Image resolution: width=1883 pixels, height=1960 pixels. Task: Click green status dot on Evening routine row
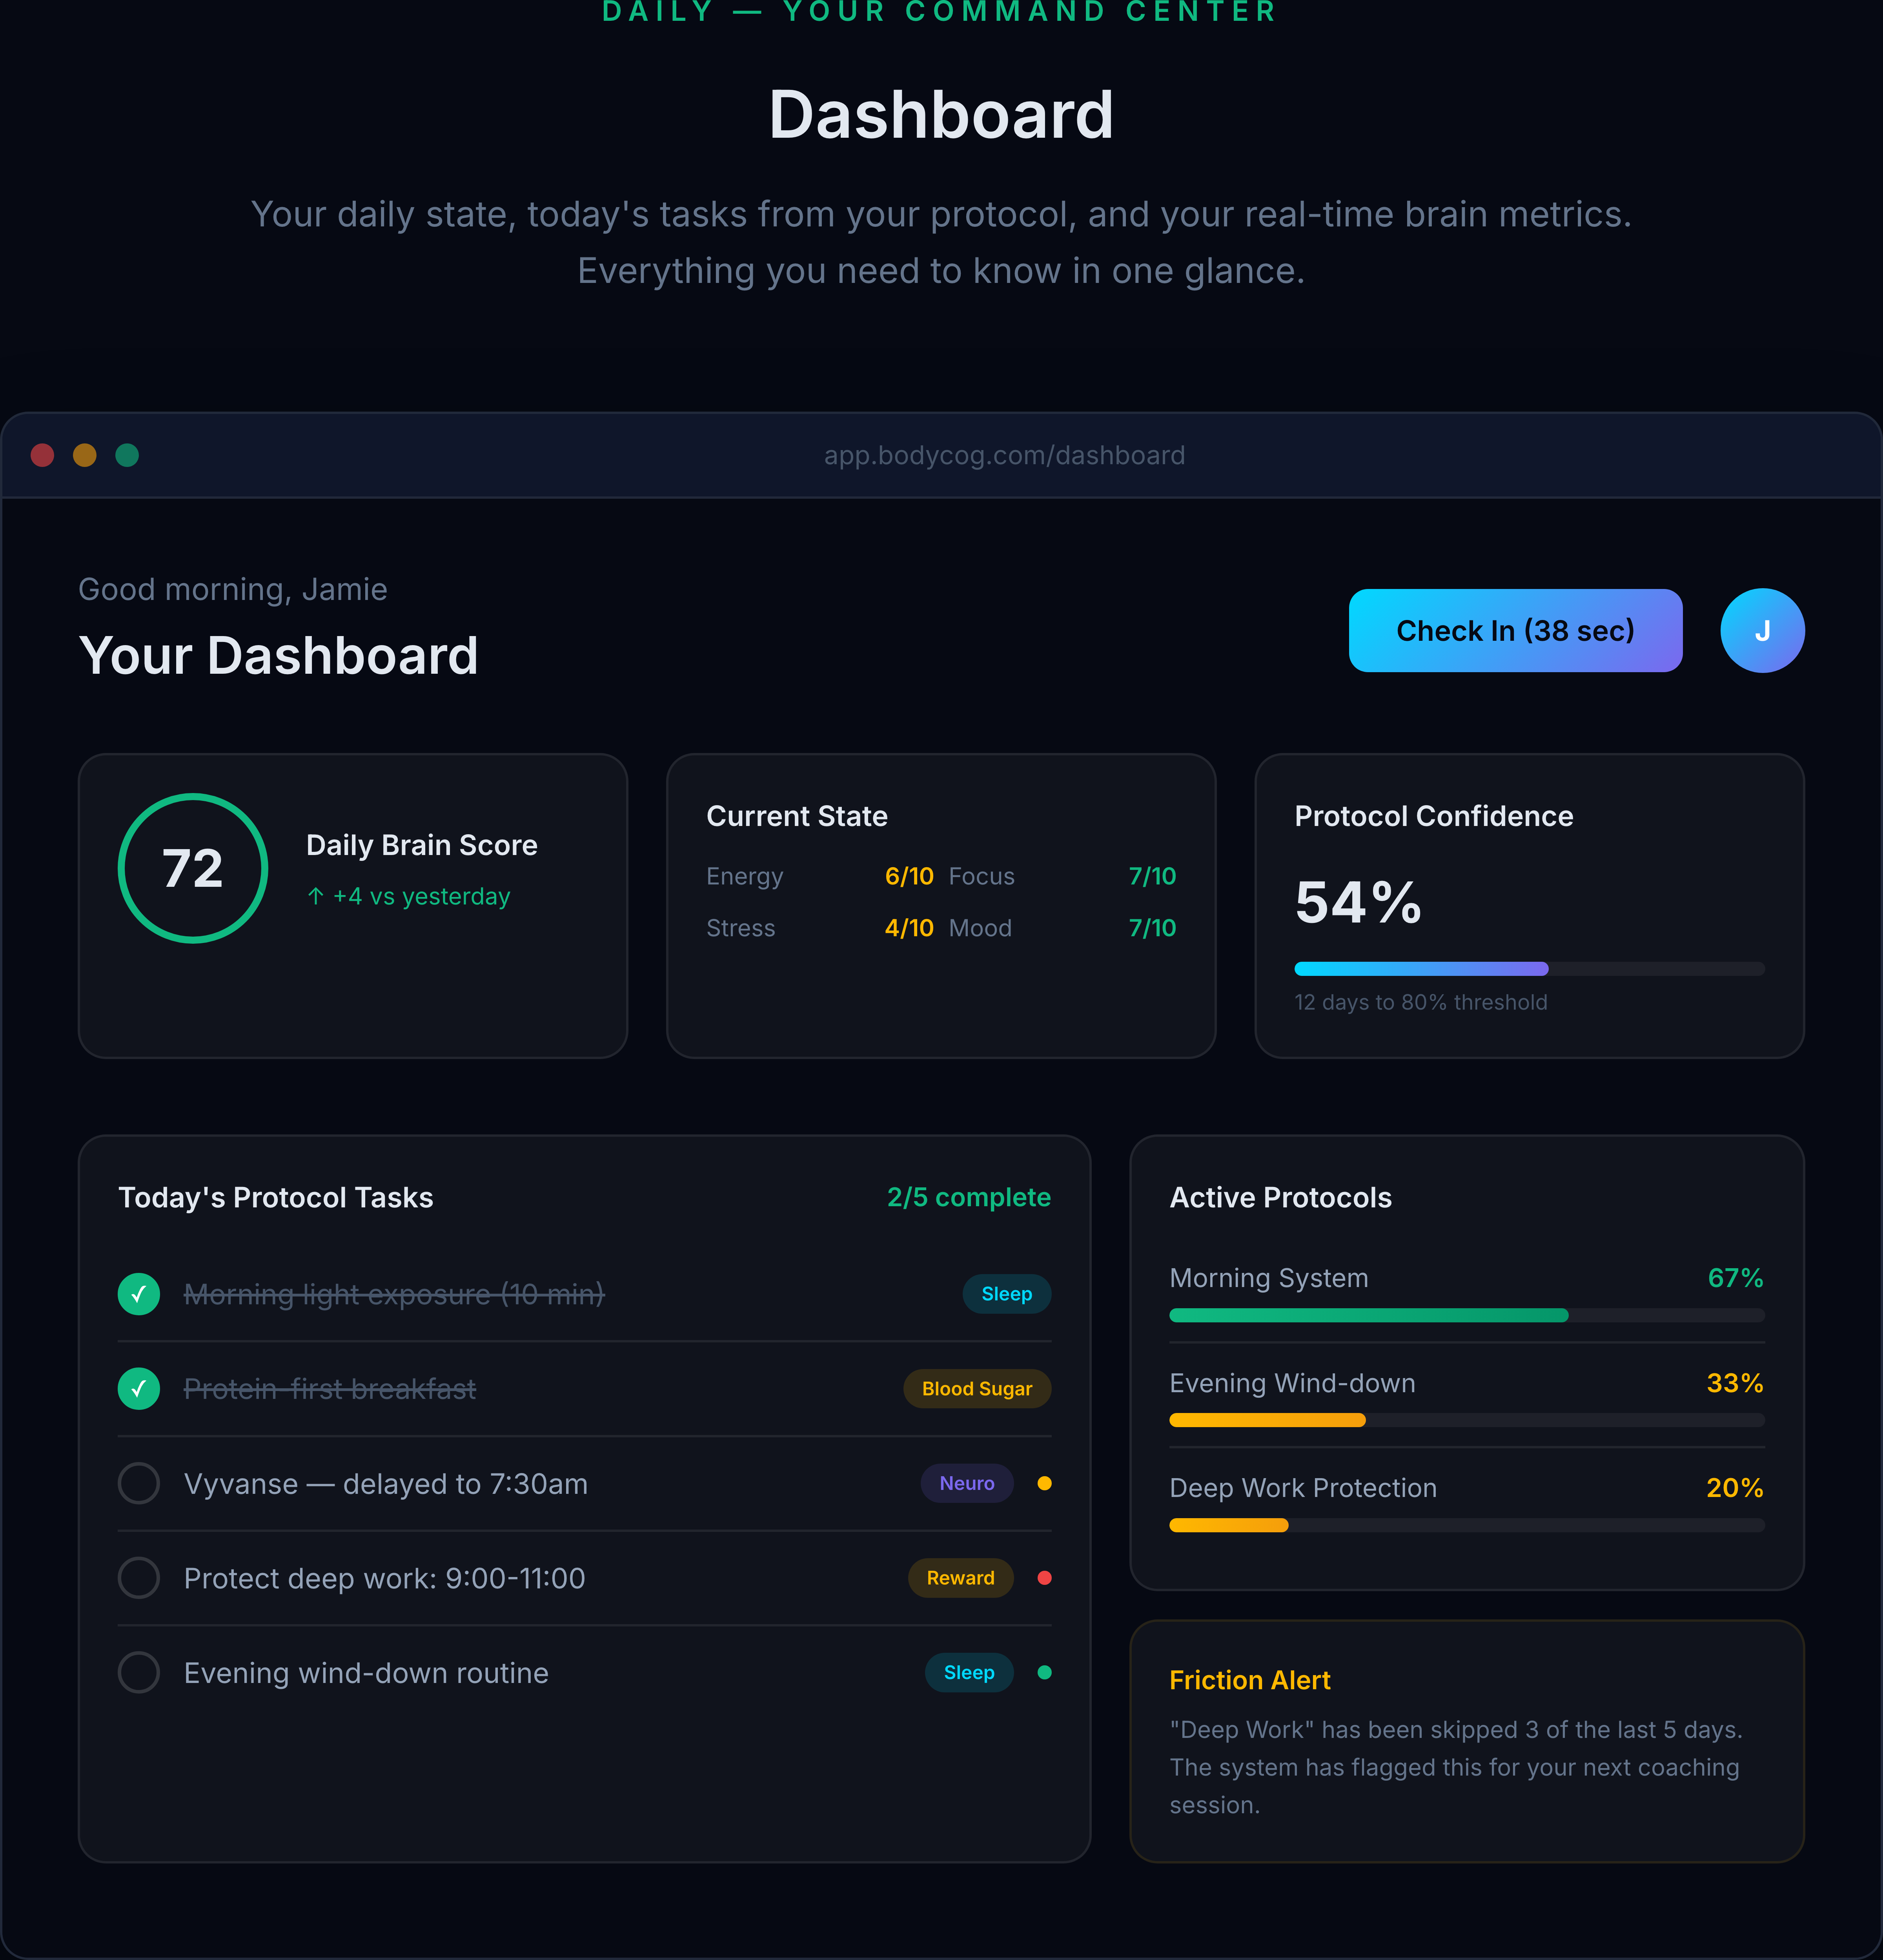pyautogui.click(x=1044, y=1672)
